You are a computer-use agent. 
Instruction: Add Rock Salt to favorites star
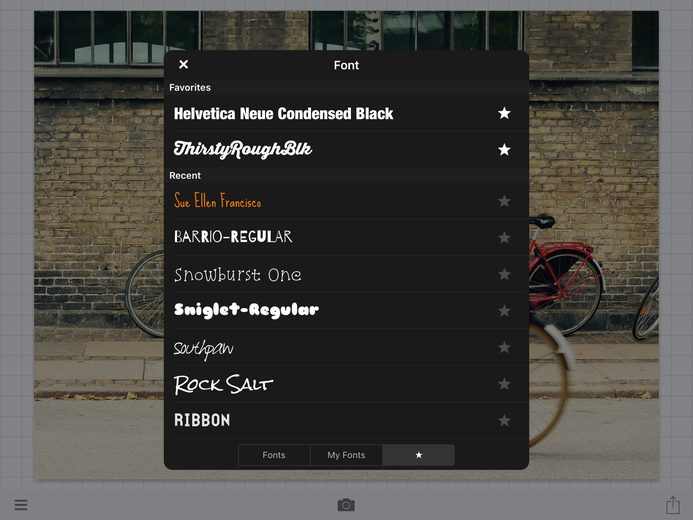(504, 384)
